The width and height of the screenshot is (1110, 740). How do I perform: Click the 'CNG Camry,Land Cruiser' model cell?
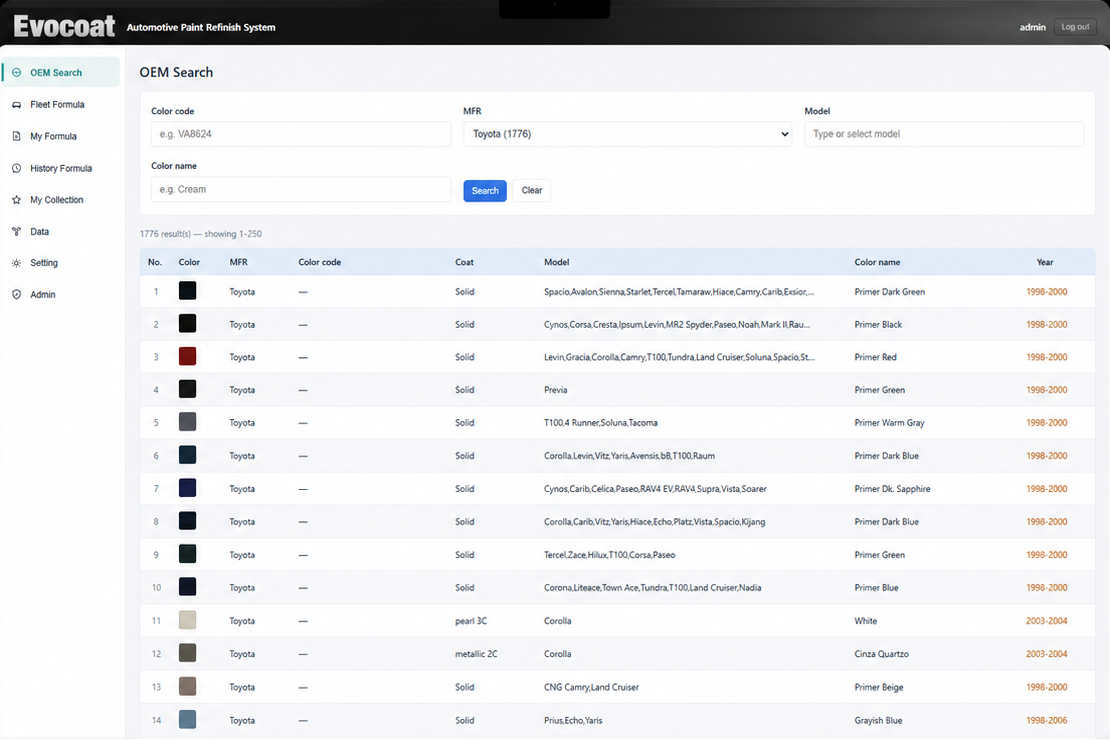591,687
